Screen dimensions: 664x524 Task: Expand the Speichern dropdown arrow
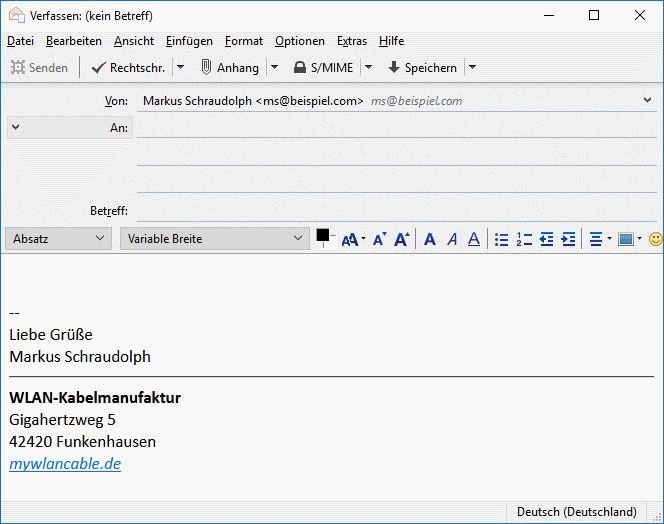(473, 68)
